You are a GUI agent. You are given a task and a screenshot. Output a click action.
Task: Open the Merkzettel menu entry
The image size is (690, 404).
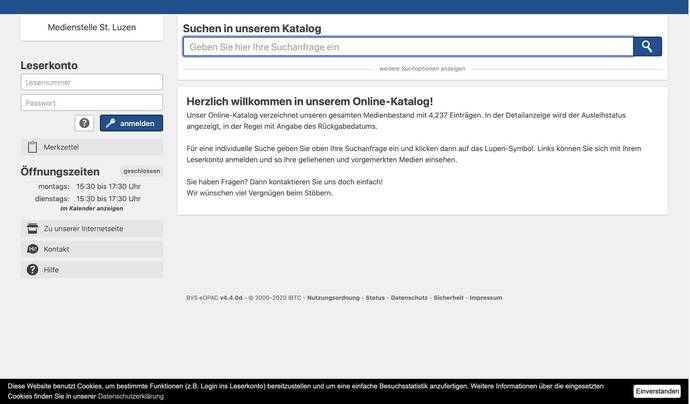tap(92, 147)
